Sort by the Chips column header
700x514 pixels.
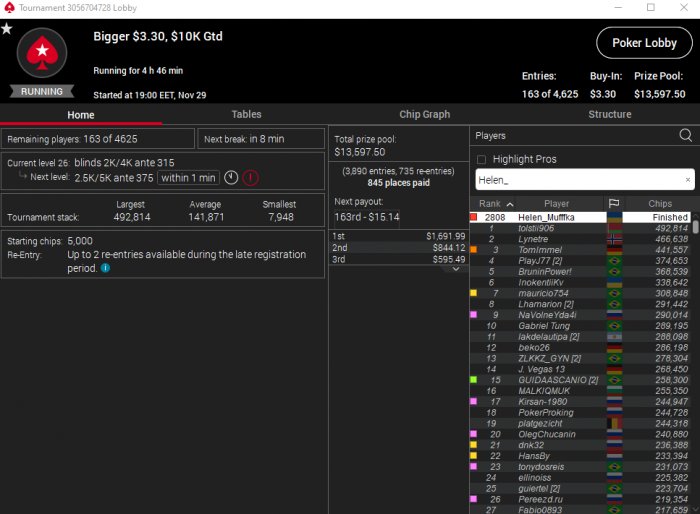pyautogui.click(x=660, y=204)
